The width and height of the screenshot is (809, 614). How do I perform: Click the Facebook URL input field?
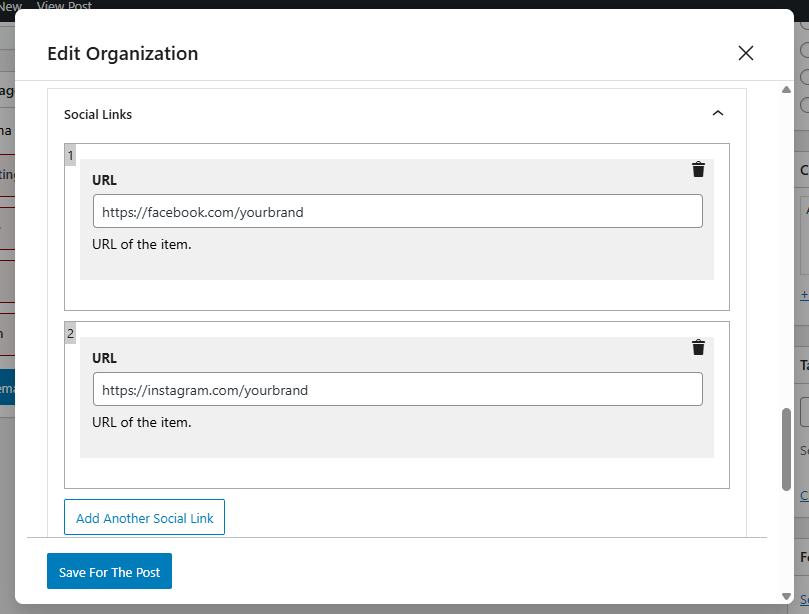pyautogui.click(x=397, y=211)
